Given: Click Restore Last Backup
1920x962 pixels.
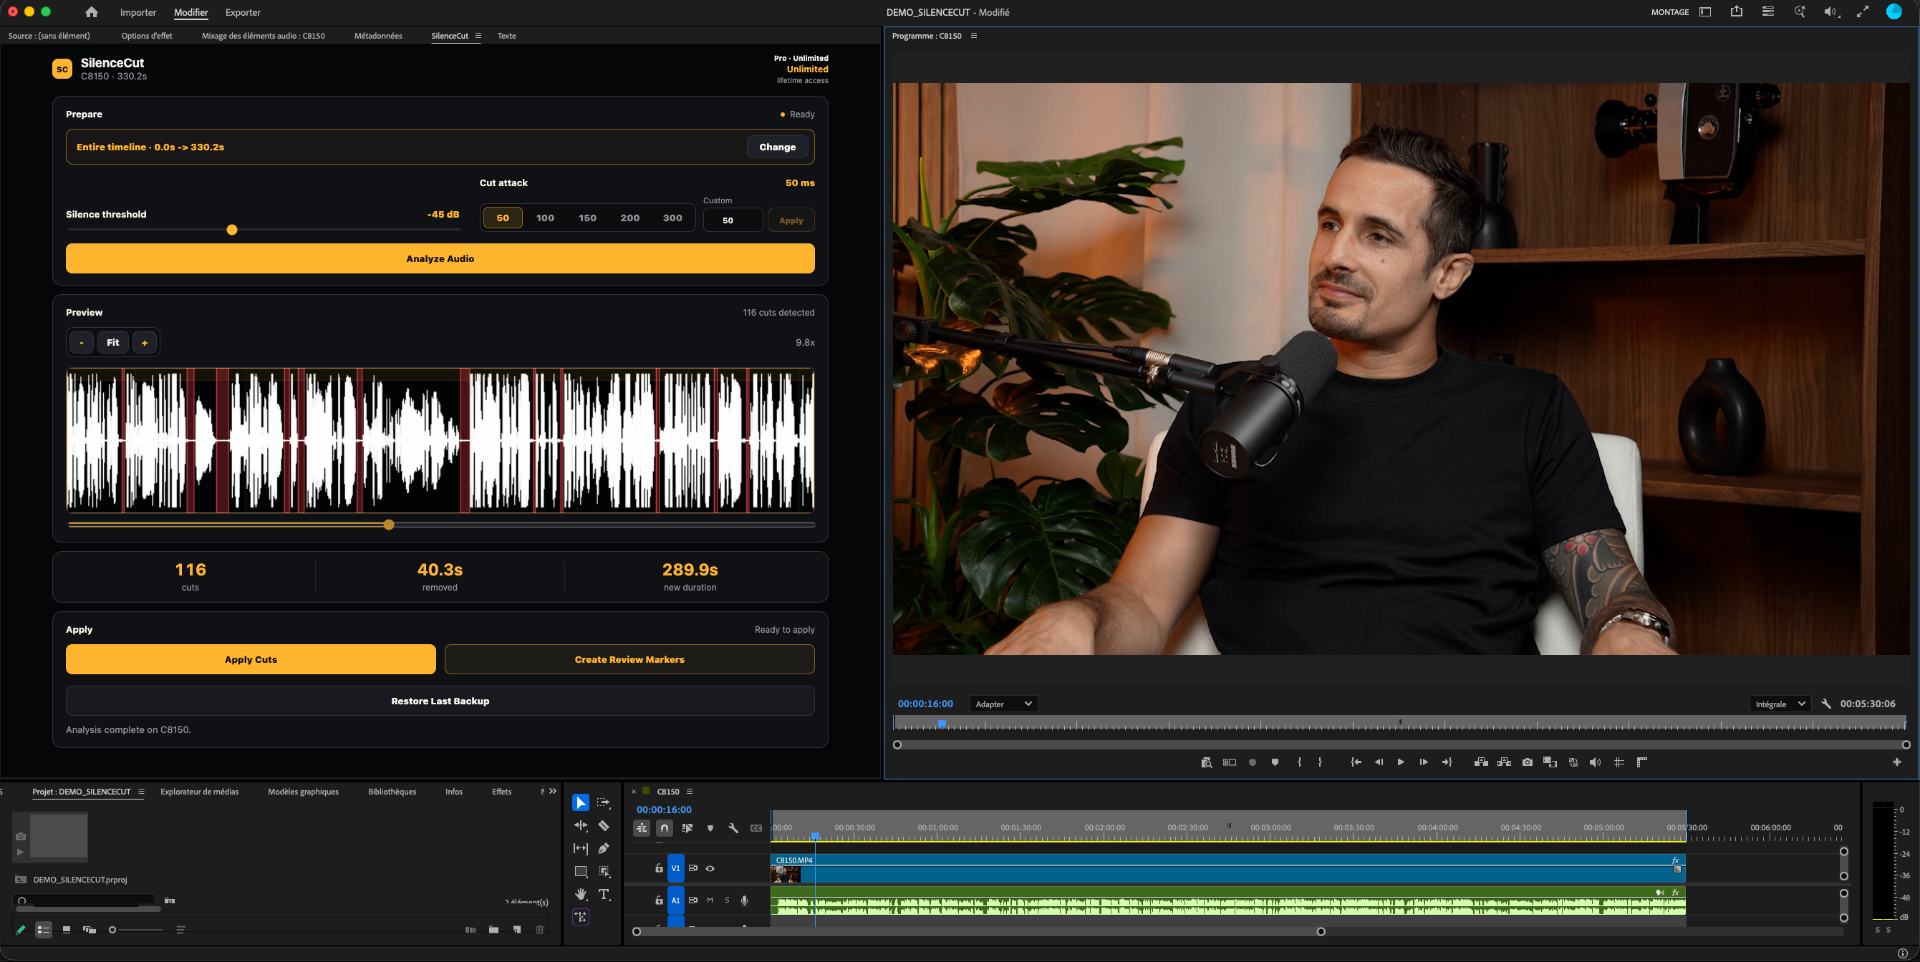Looking at the screenshot, I should coord(440,701).
